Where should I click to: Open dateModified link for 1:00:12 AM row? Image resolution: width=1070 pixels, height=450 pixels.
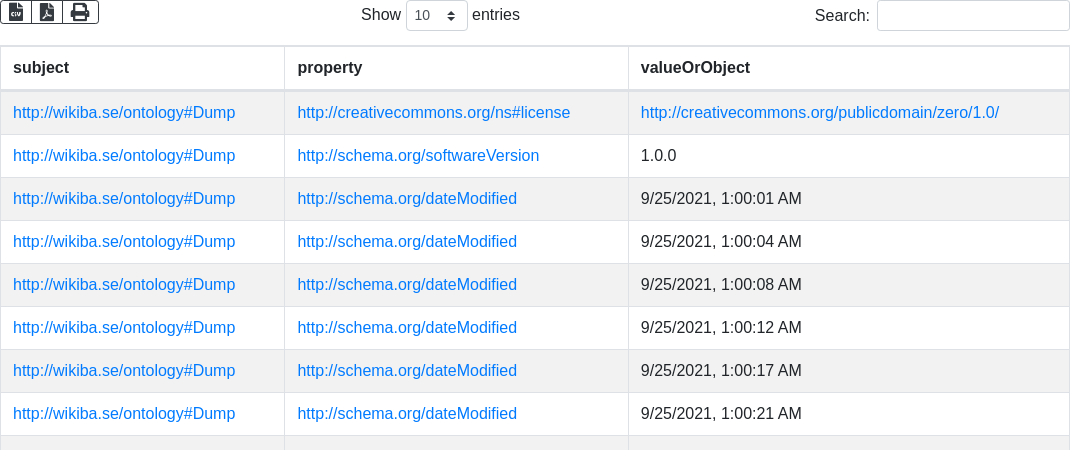[407, 328]
